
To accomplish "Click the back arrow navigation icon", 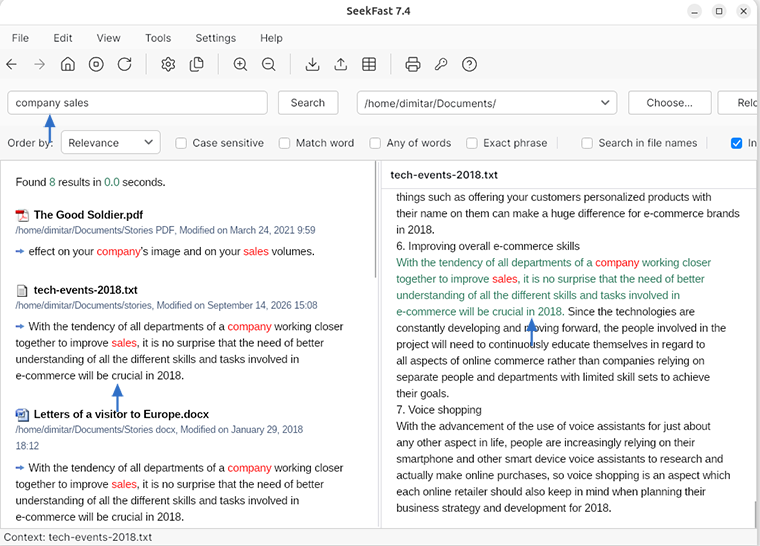I will pos(12,64).
